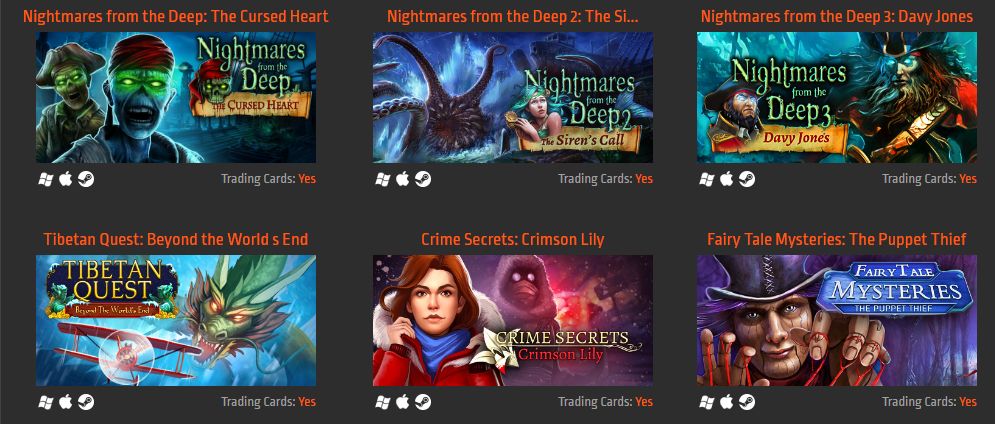Click Steam icon under The Puppet Thief
The image size is (995, 424).
(746, 402)
